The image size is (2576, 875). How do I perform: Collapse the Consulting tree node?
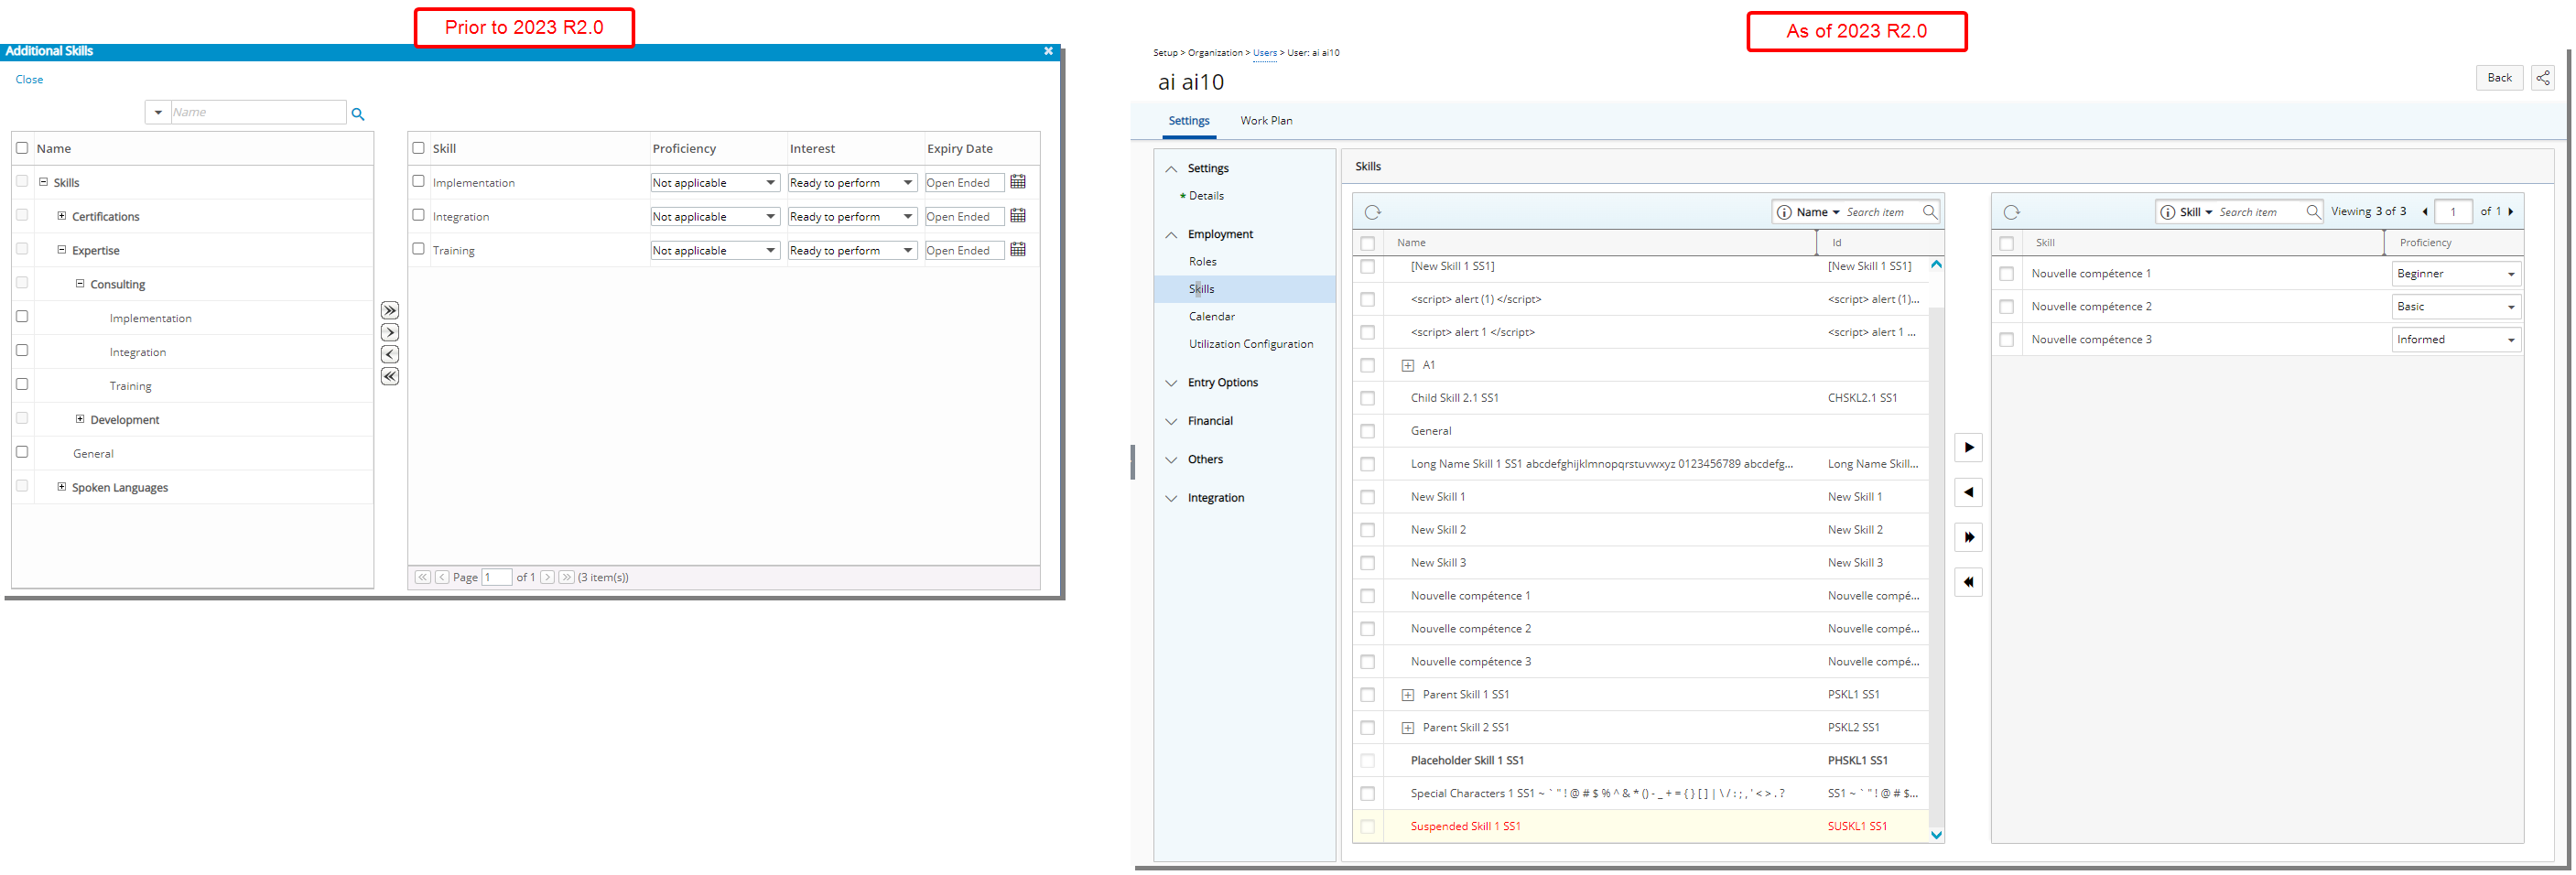point(80,284)
